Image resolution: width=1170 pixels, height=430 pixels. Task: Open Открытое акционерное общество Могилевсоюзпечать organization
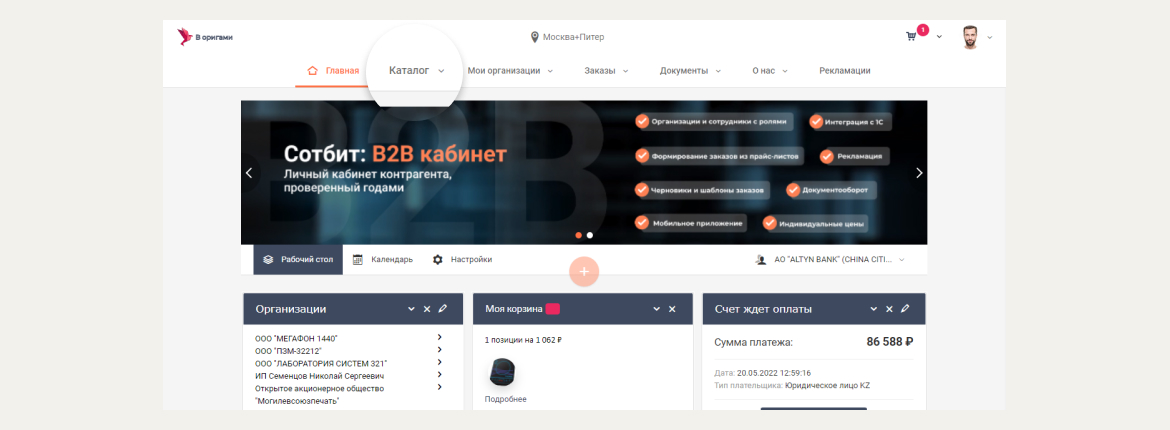pyautogui.click(x=319, y=394)
